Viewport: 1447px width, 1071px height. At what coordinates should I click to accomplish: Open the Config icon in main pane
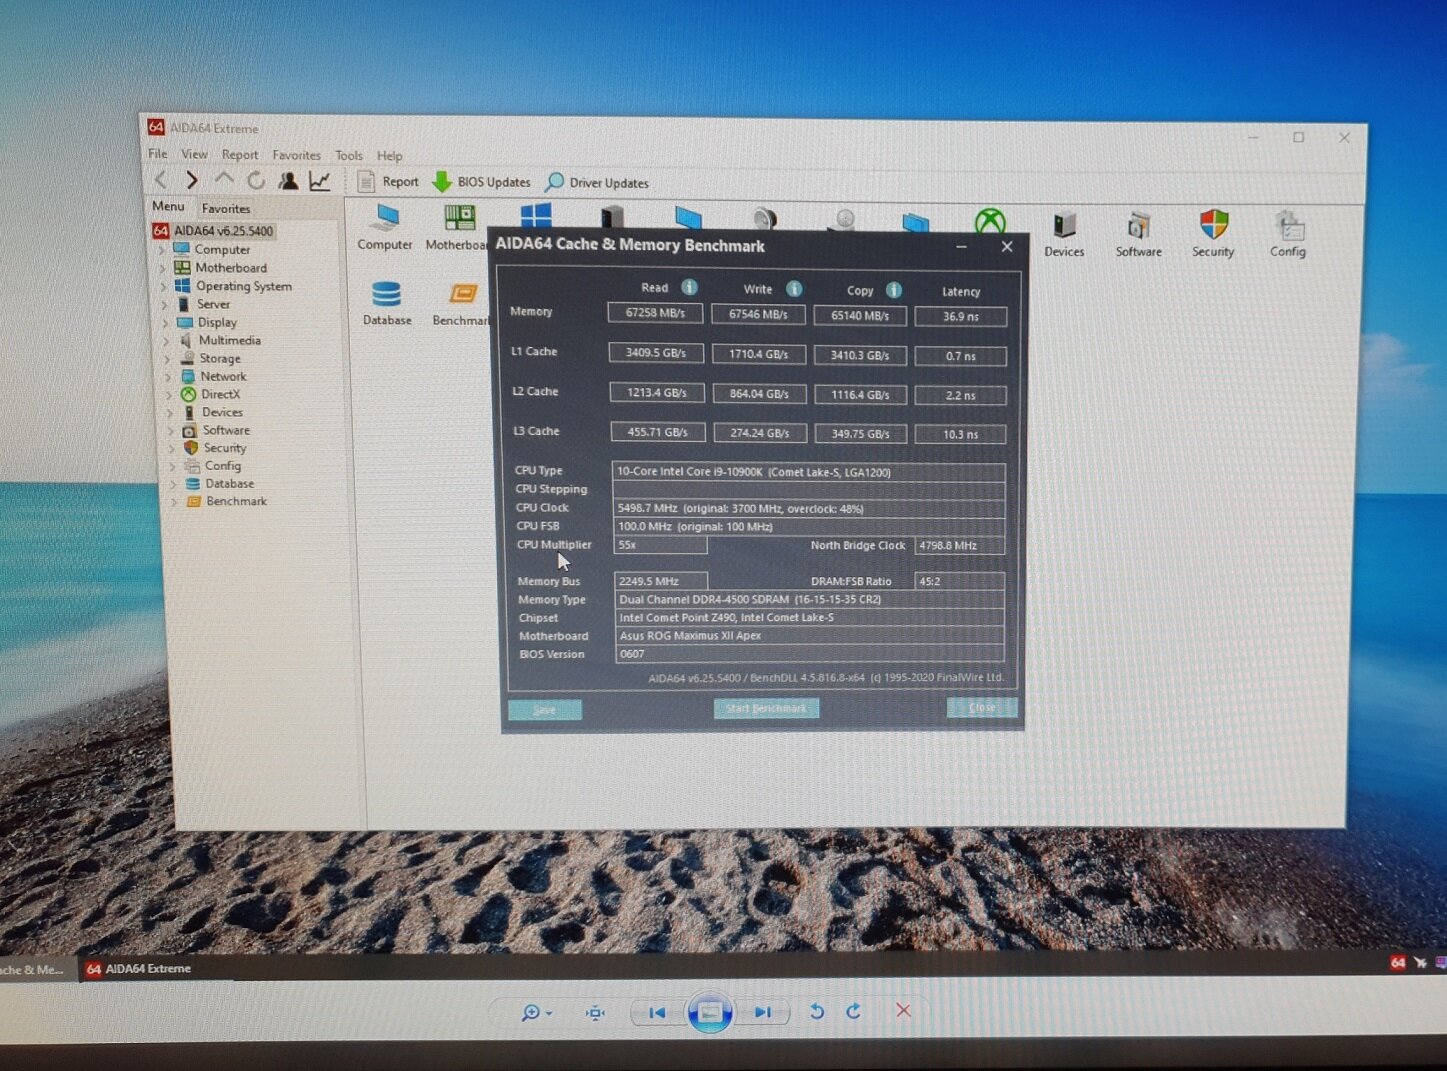[x=1288, y=234]
